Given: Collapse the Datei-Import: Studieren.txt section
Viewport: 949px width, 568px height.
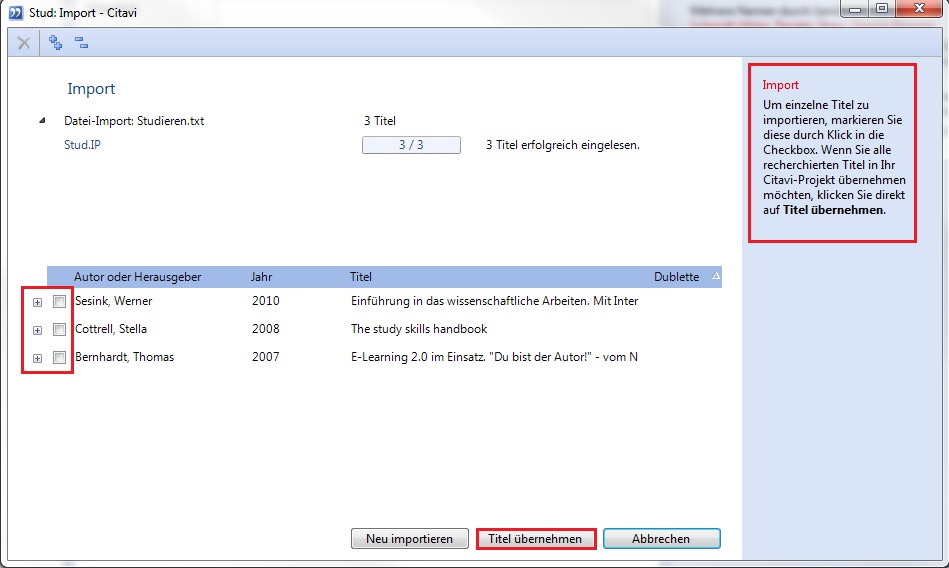Looking at the screenshot, I should (42, 121).
